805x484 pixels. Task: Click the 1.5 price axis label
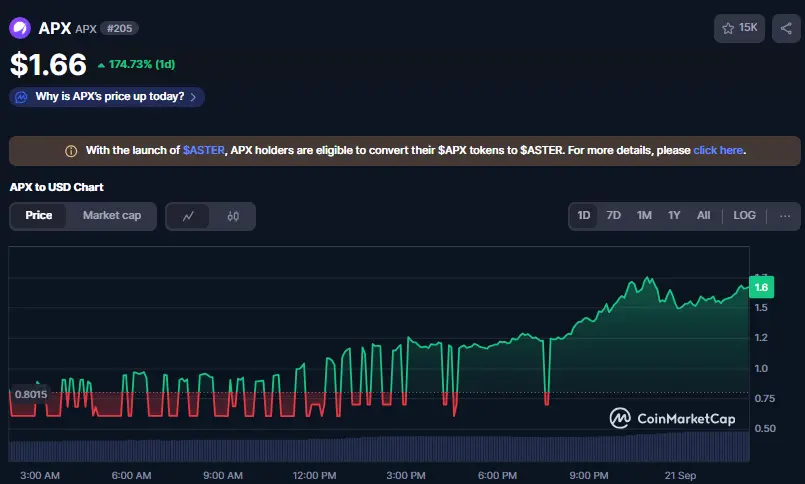point(761,308)
